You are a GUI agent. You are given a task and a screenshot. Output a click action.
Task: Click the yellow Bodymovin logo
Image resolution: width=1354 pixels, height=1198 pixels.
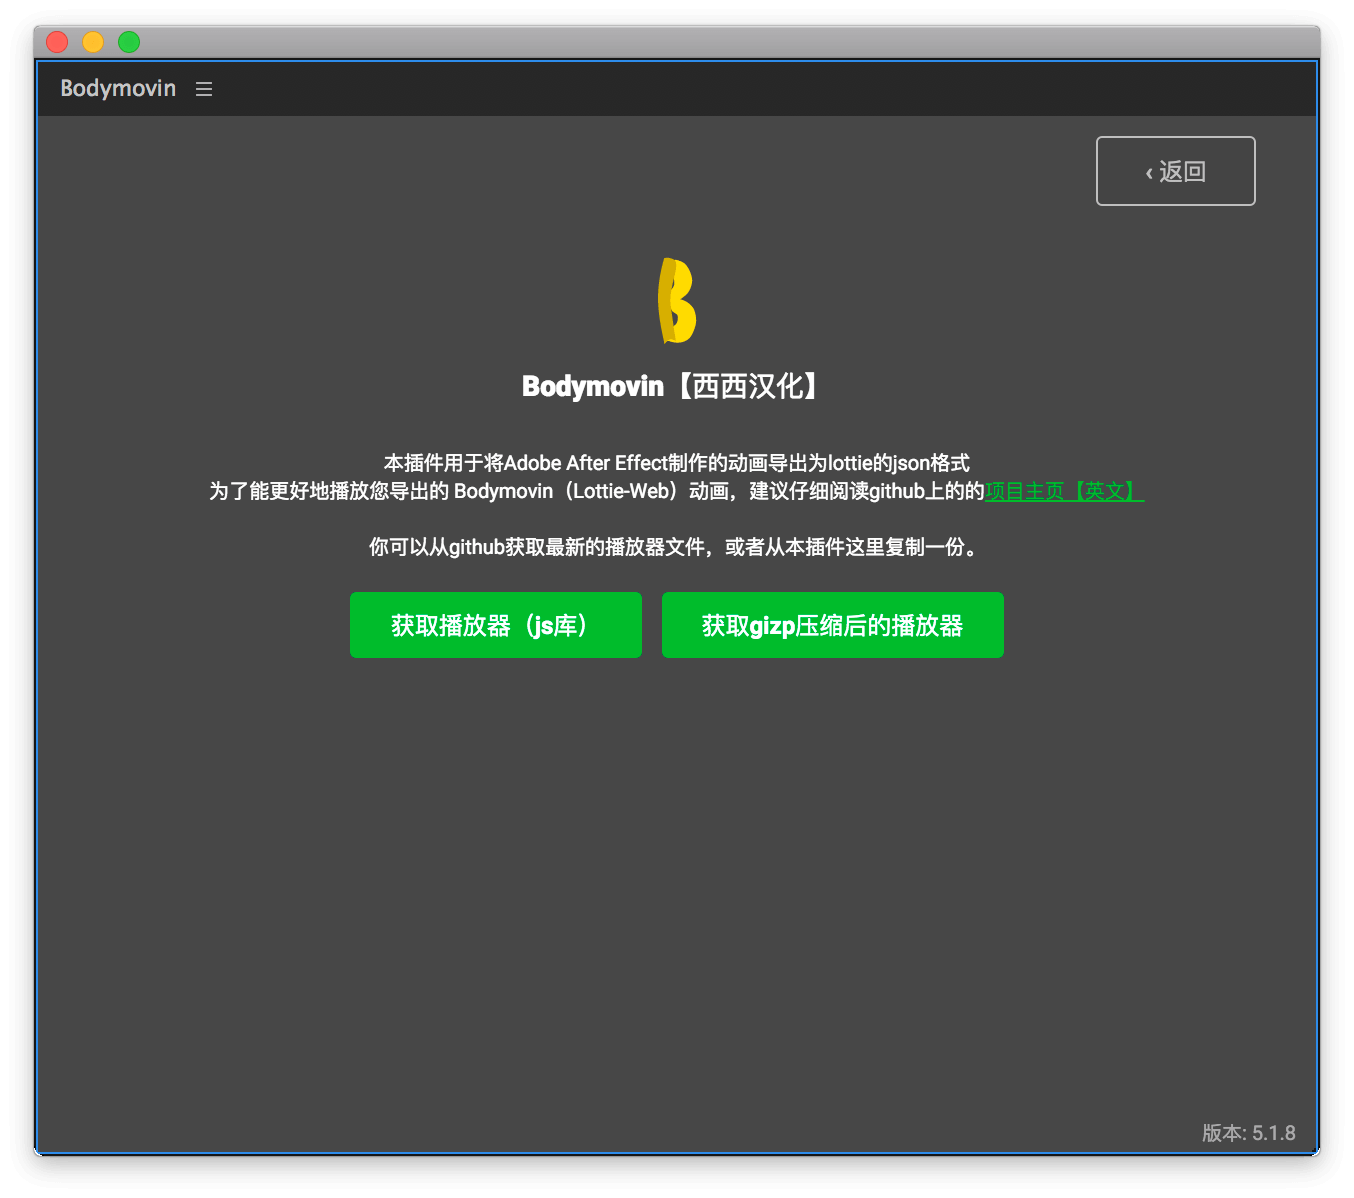[x=677, y=300]
